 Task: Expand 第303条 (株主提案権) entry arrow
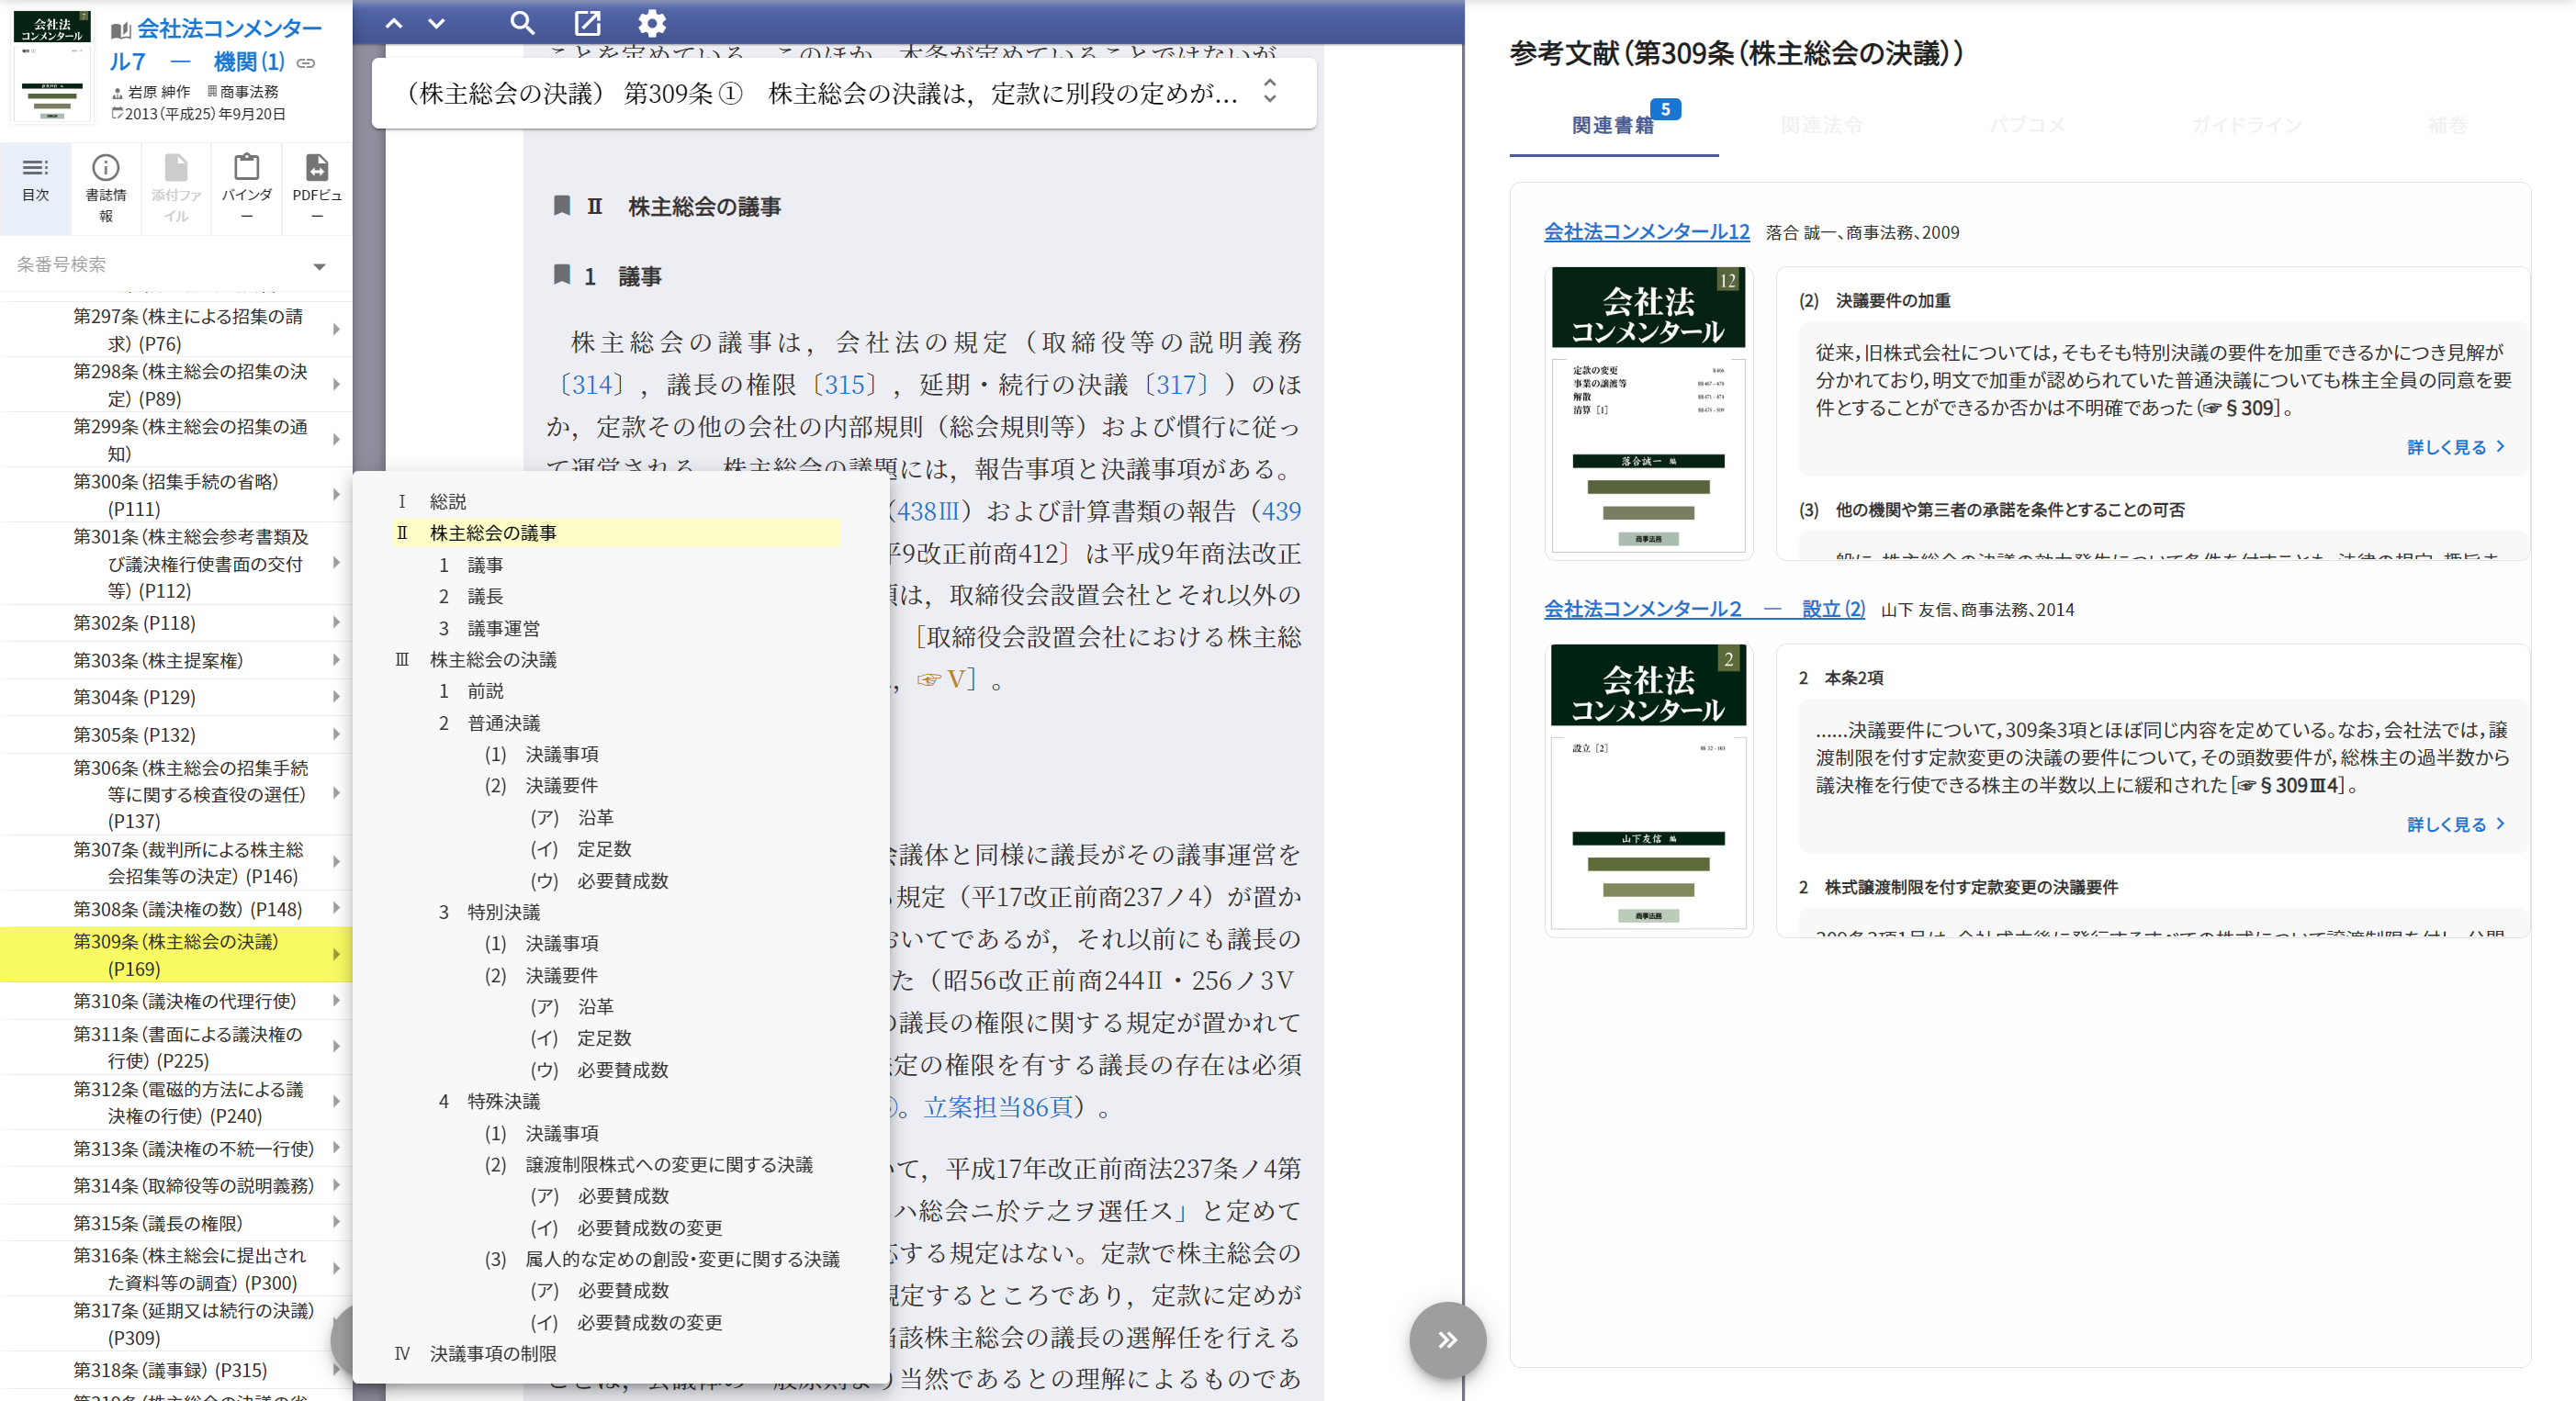[336, 660]
